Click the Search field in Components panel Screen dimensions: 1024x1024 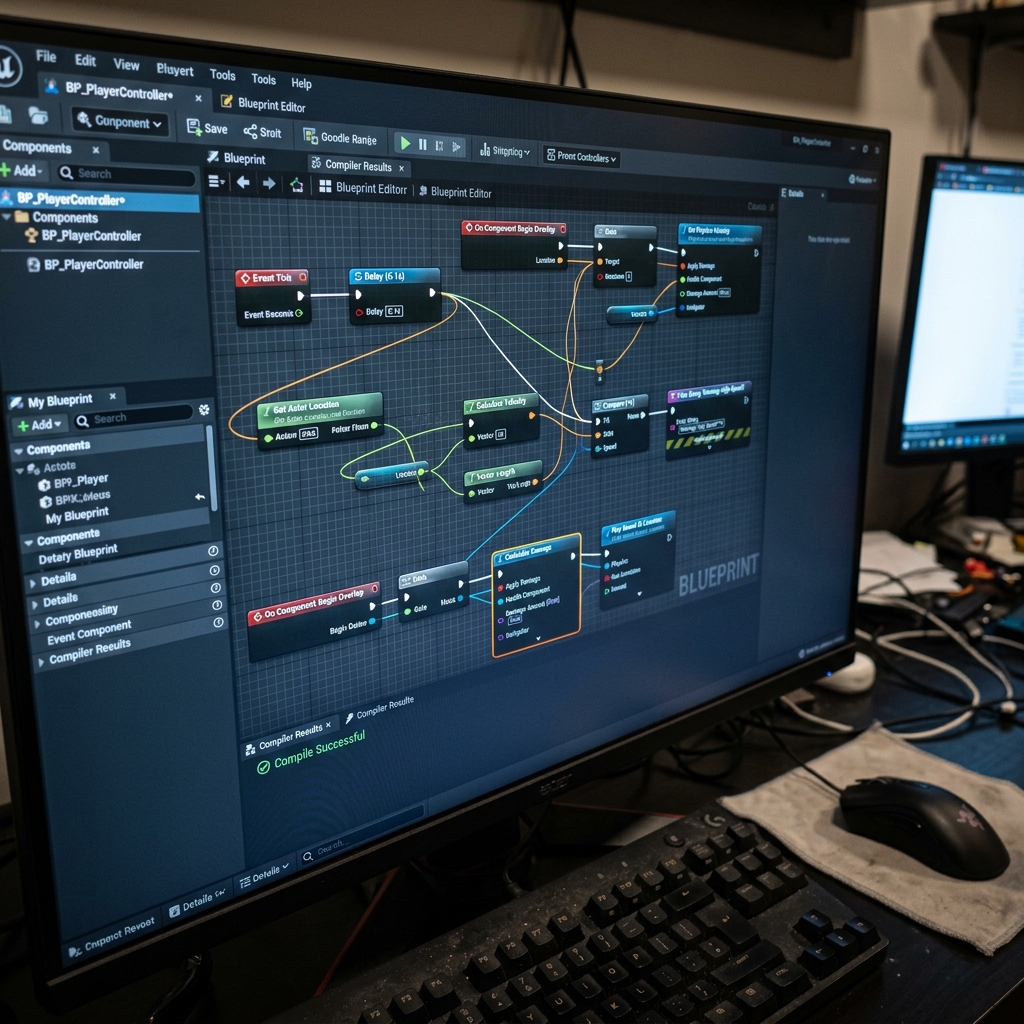126,174
